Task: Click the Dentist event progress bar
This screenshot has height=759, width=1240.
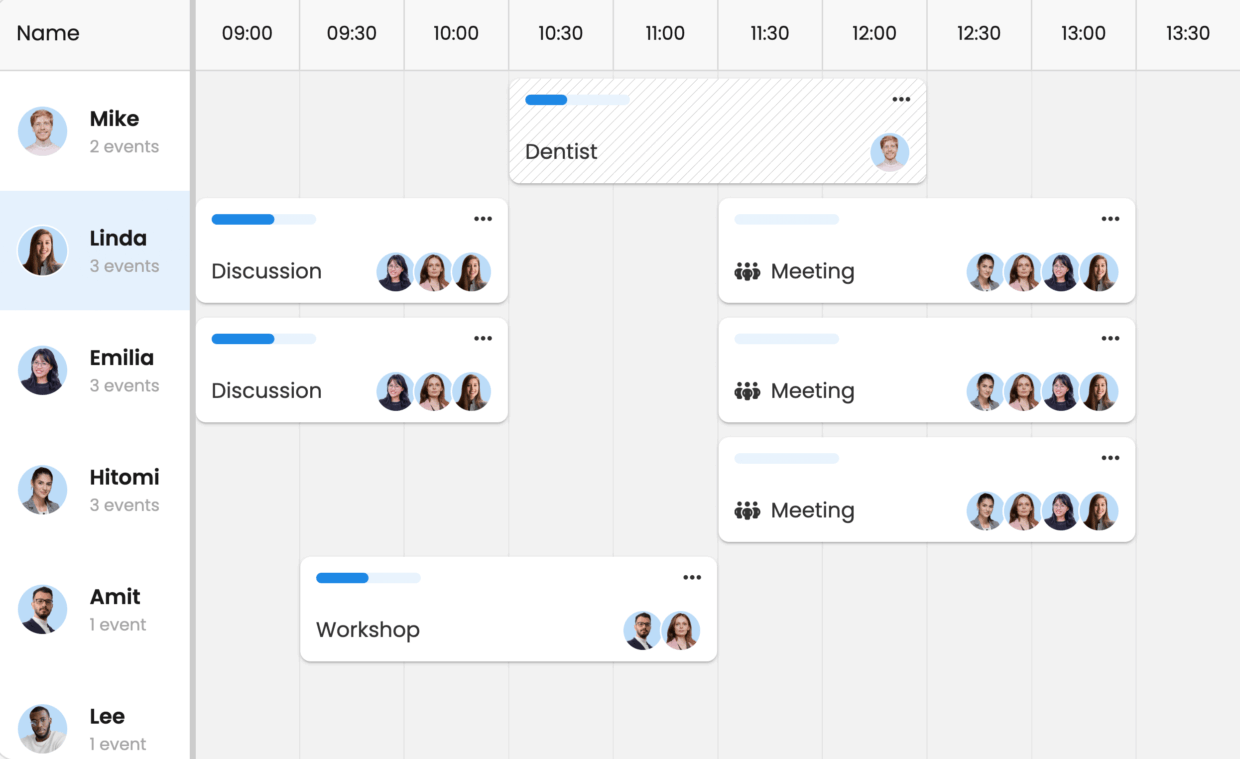Action: click(577, 100)
